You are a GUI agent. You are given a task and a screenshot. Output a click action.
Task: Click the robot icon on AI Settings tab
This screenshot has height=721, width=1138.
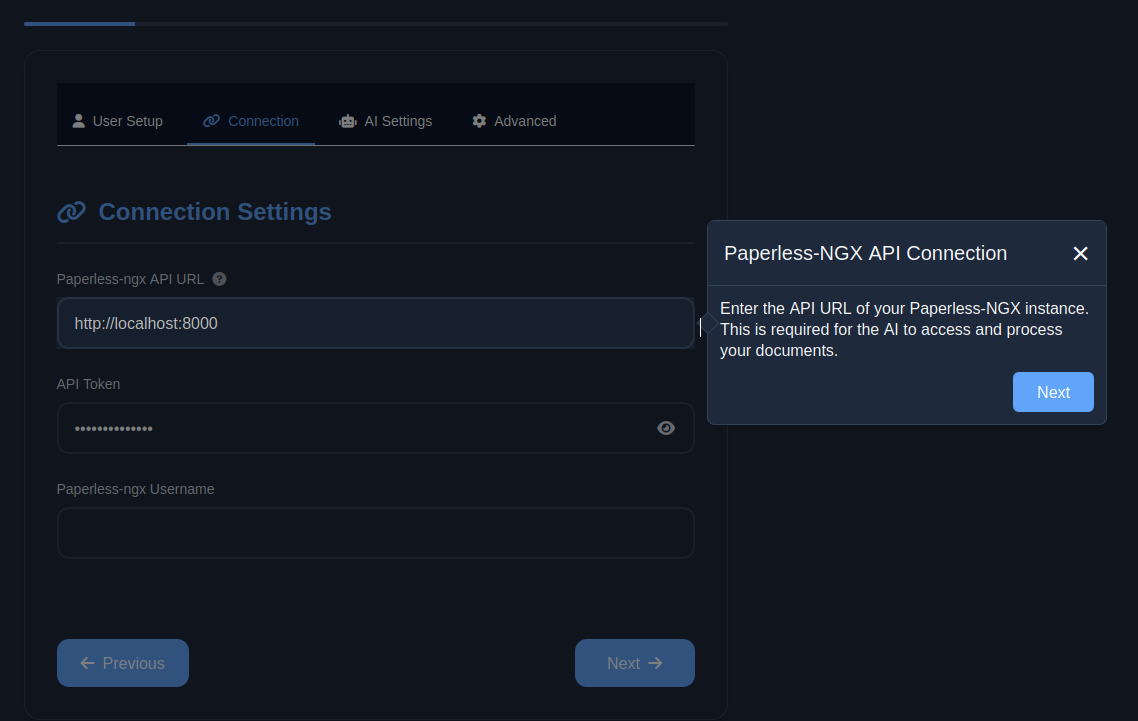pyautogui.click(x=348, y=121)
